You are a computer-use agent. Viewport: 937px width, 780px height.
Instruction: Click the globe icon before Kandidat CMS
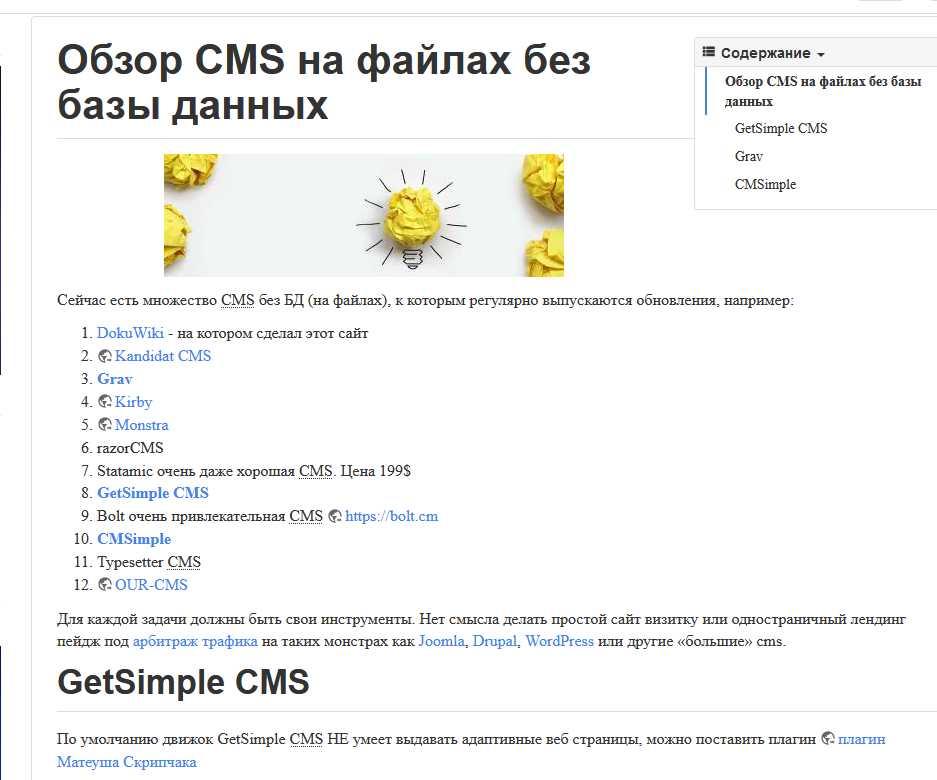pyautogui.click(x=105, y=356)
